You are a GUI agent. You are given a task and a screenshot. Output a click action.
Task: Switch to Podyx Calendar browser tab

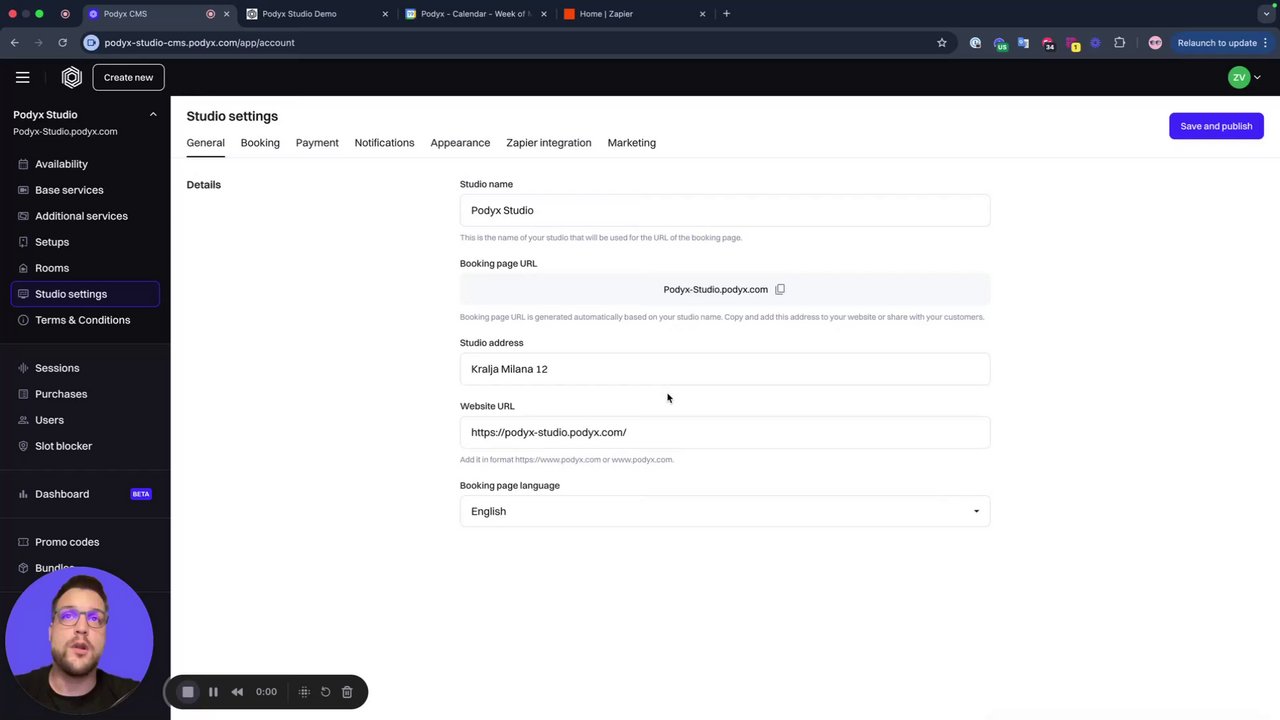pos(475,14)
